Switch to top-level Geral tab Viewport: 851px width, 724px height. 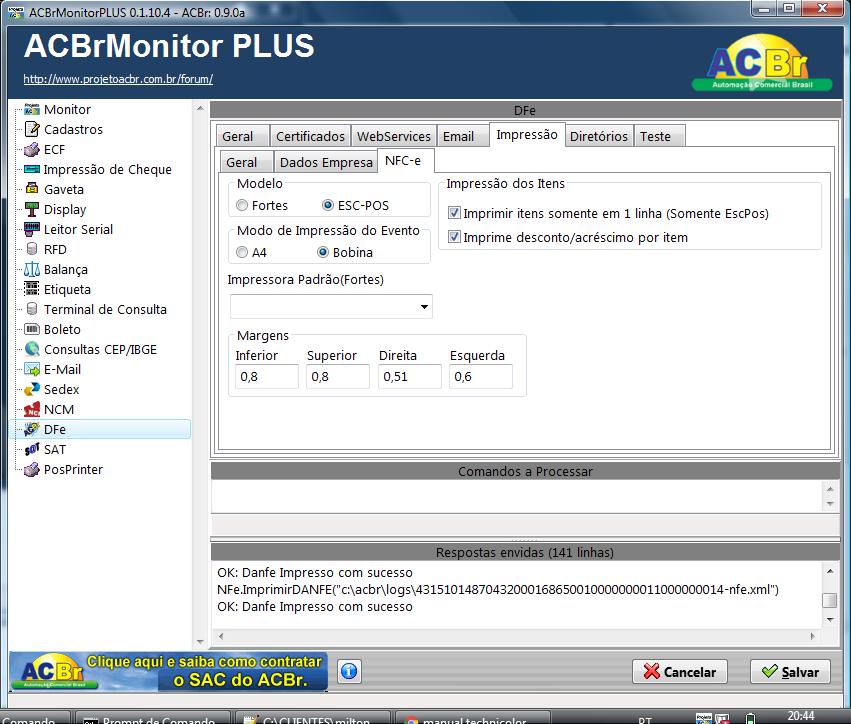coord(242,136)
